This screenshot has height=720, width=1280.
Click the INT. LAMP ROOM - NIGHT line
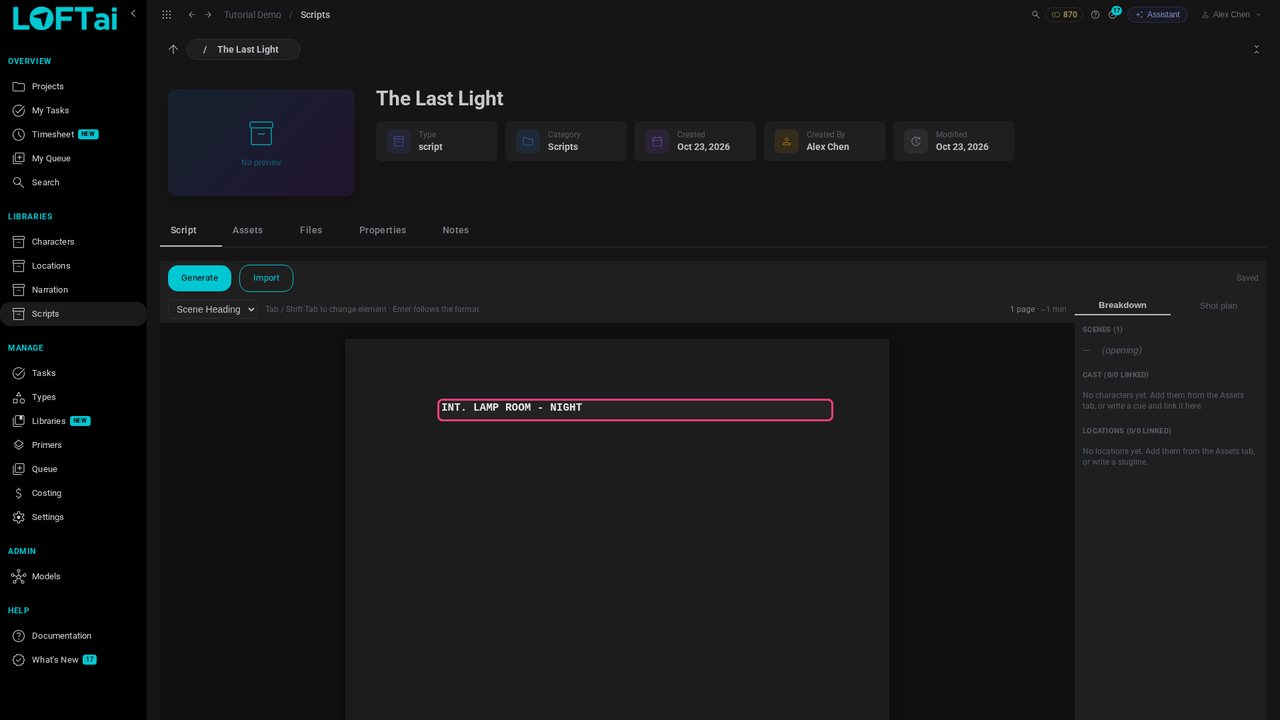(x=635, y=409)
